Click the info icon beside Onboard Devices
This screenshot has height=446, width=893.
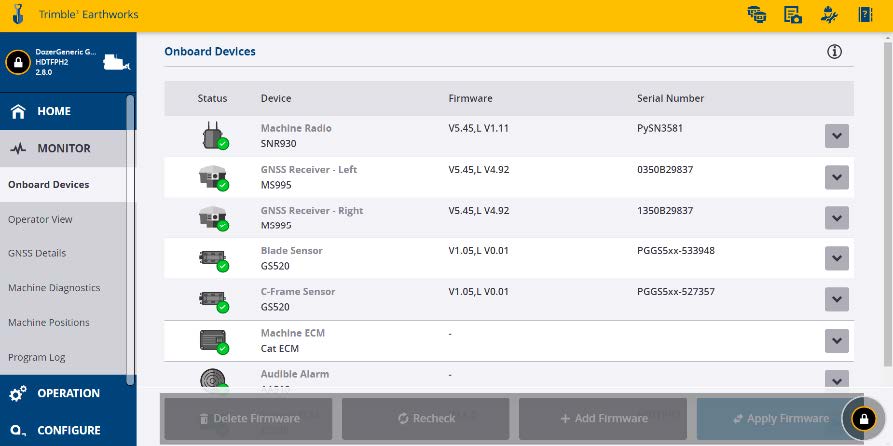[834, 52]
